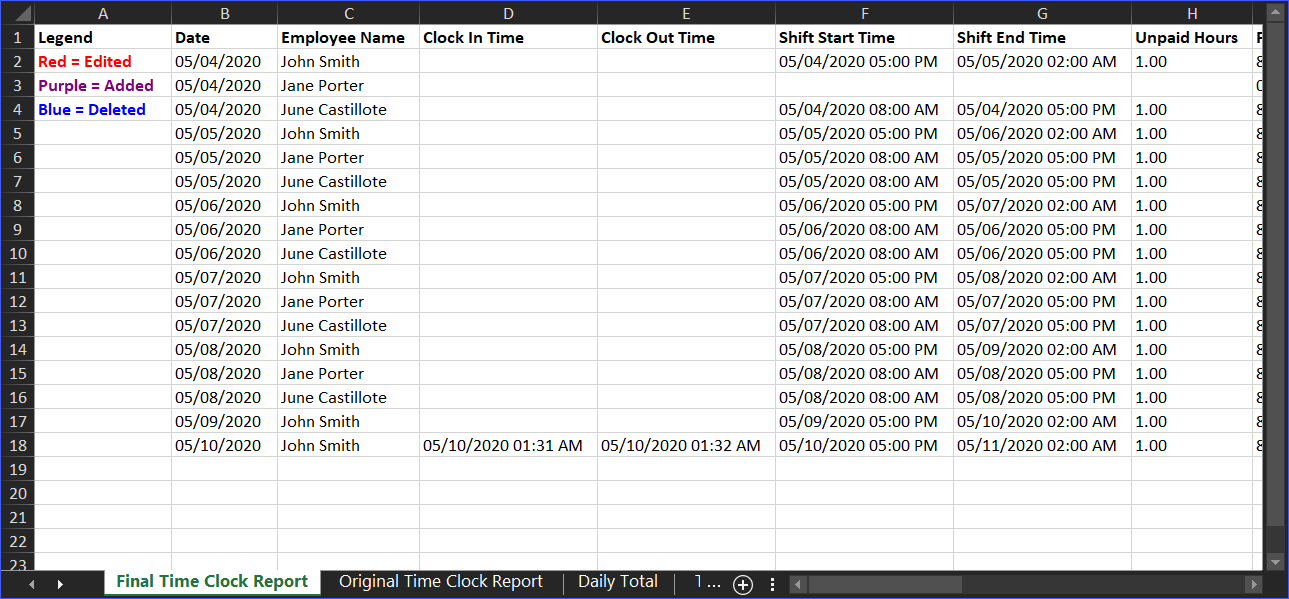
Task: Select the Shift End Time header cell
Action: pyautogui.click(x=1042, y=38)
